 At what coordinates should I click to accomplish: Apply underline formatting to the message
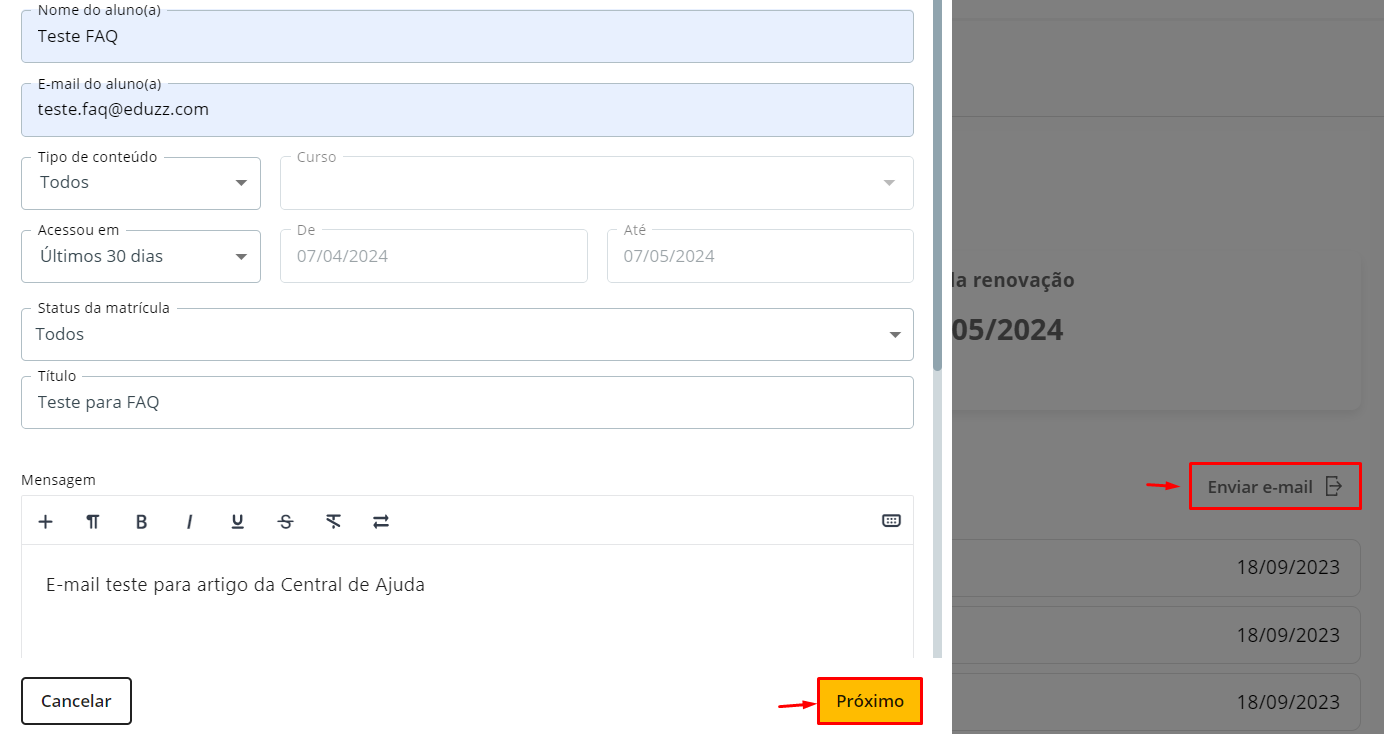[x=237, y=521]
